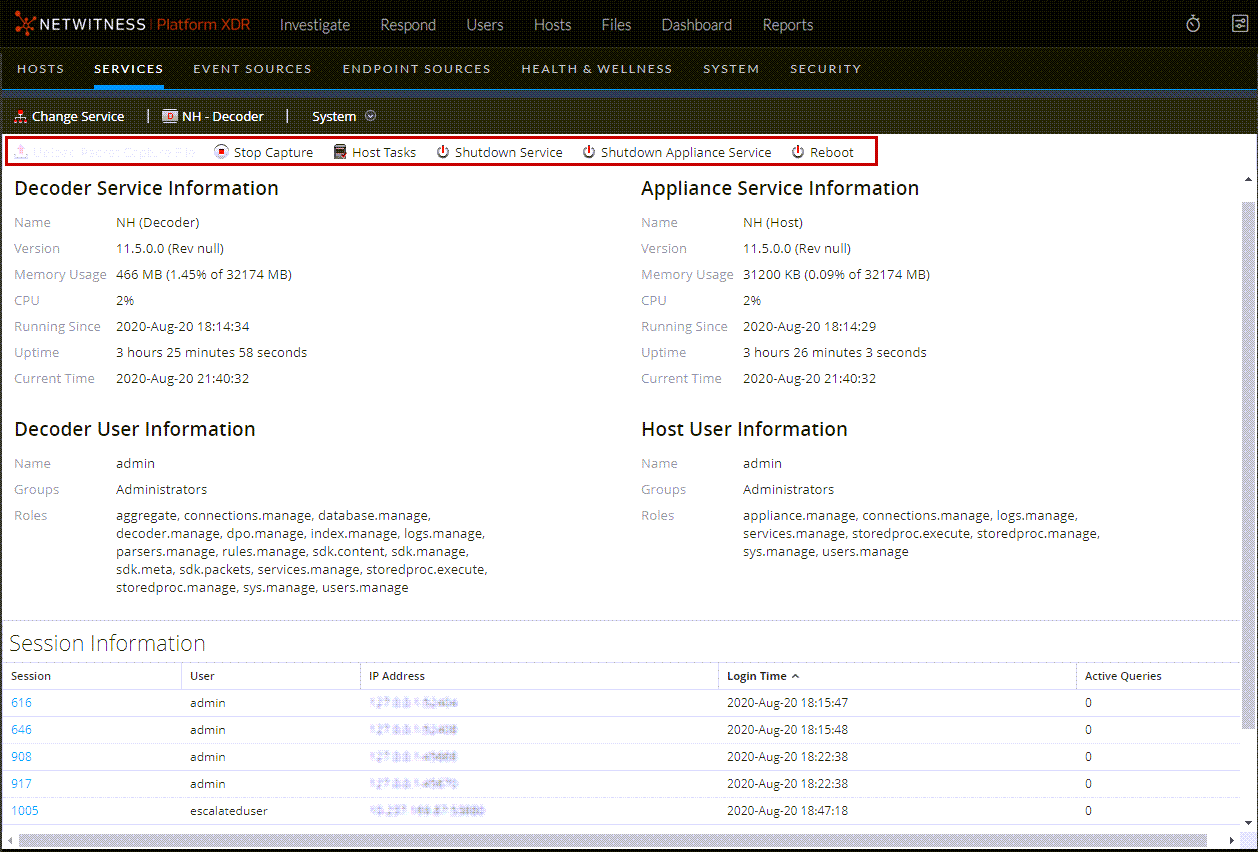Screen dimensions: 1258x852
Task: Open the Investigate menu
Action: click(315, 25)
